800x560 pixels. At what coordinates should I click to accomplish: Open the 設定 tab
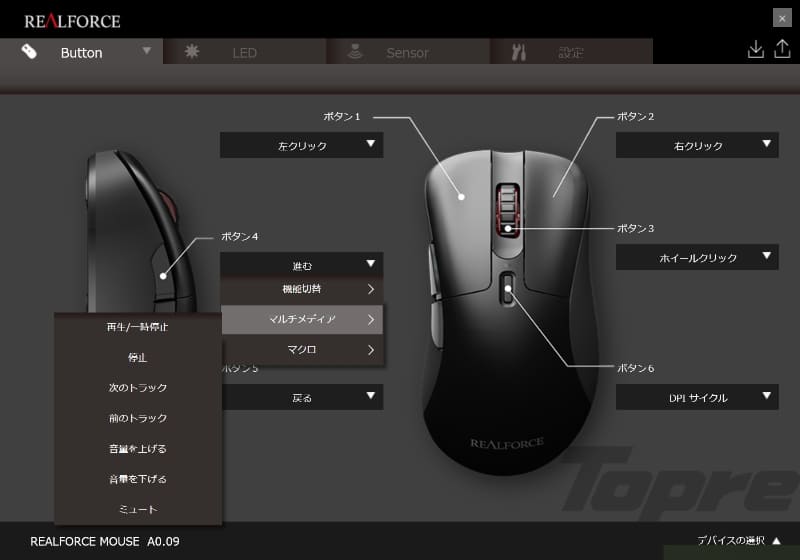click(x=571, y=52)
